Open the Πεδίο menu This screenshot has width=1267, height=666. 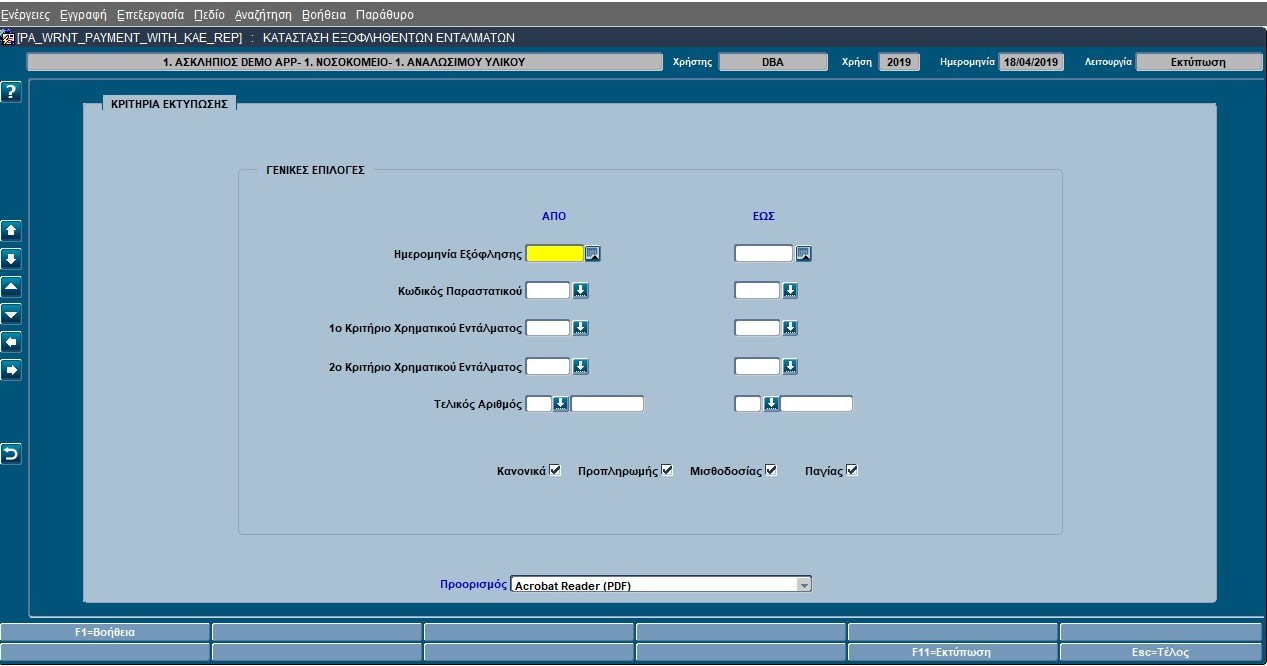pyautogui.click(x=209, y=15)
